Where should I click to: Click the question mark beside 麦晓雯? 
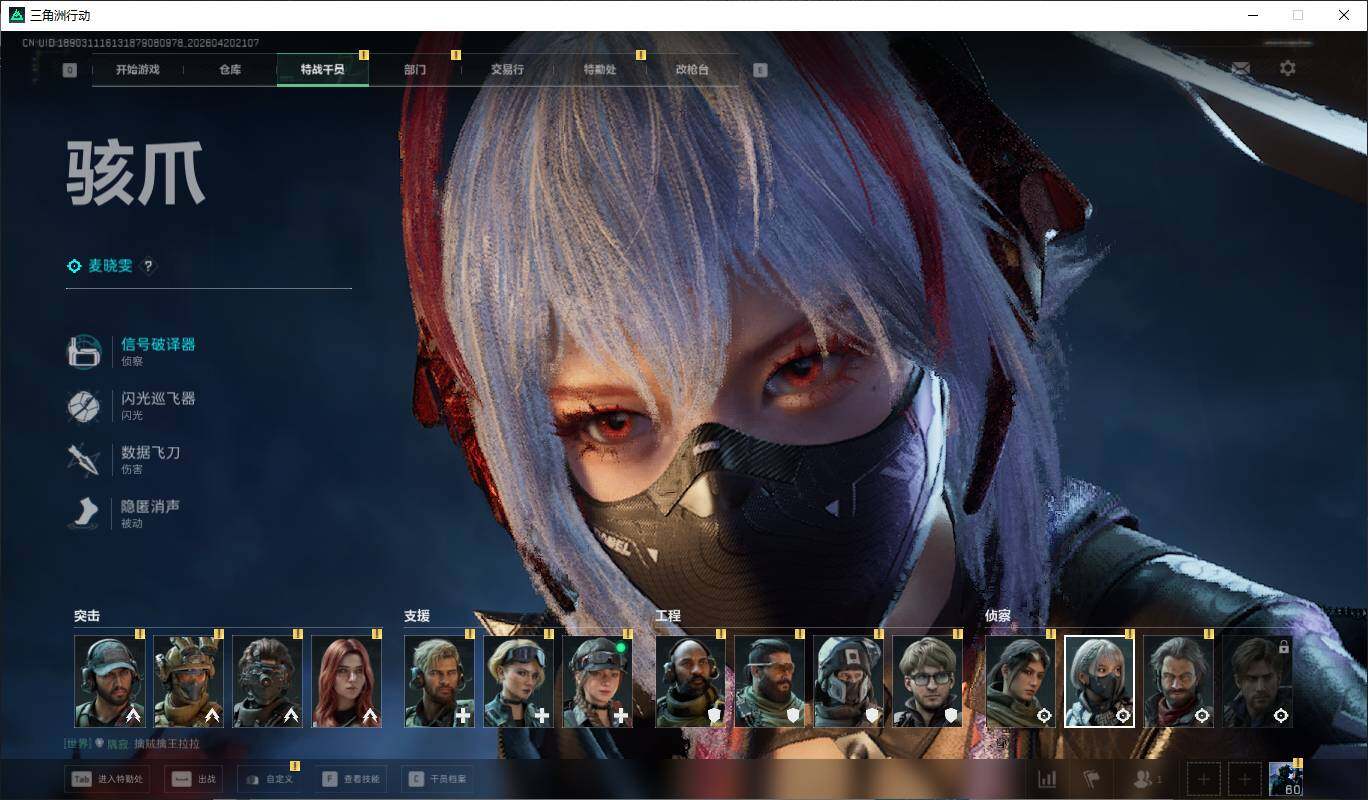[x=149, y=266]
